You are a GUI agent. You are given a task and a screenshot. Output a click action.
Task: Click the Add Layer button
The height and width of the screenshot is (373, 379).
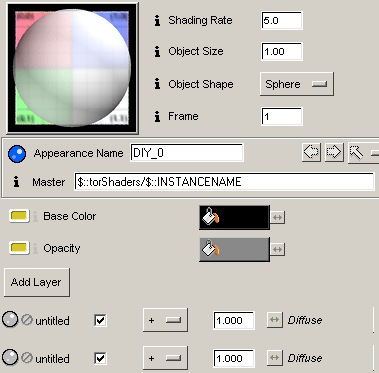37,282
